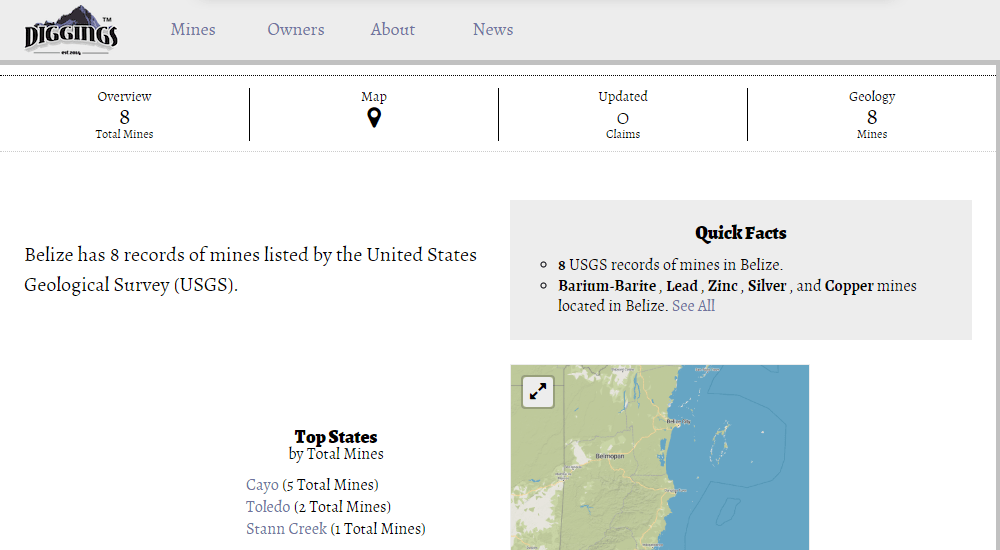Switch to the Updated claims tab

[623, 115]
